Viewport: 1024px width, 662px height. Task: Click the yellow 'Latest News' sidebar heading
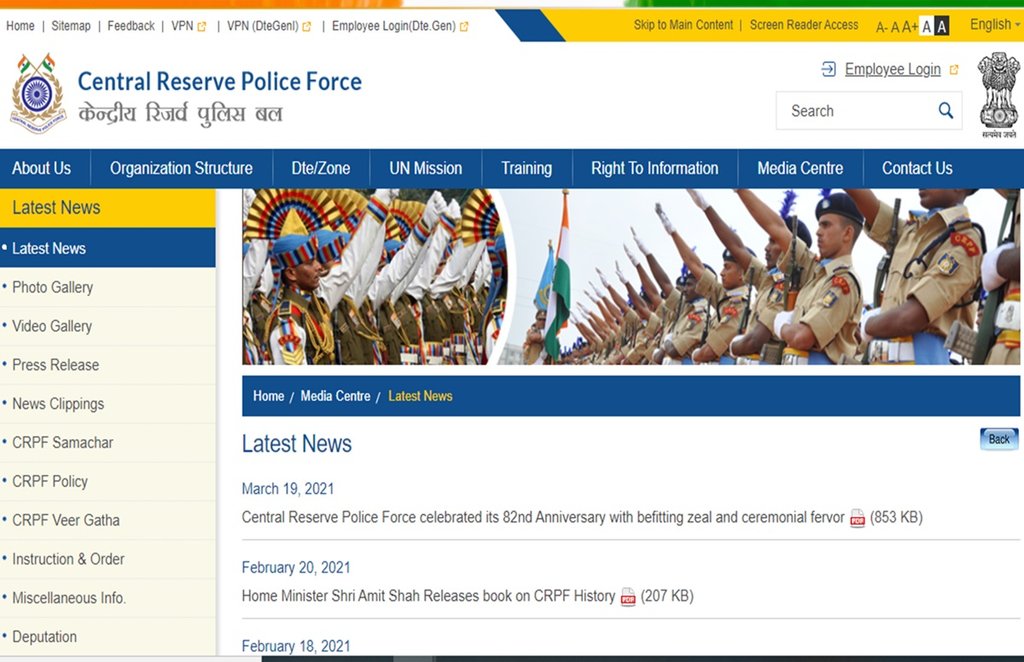(108, 208)
